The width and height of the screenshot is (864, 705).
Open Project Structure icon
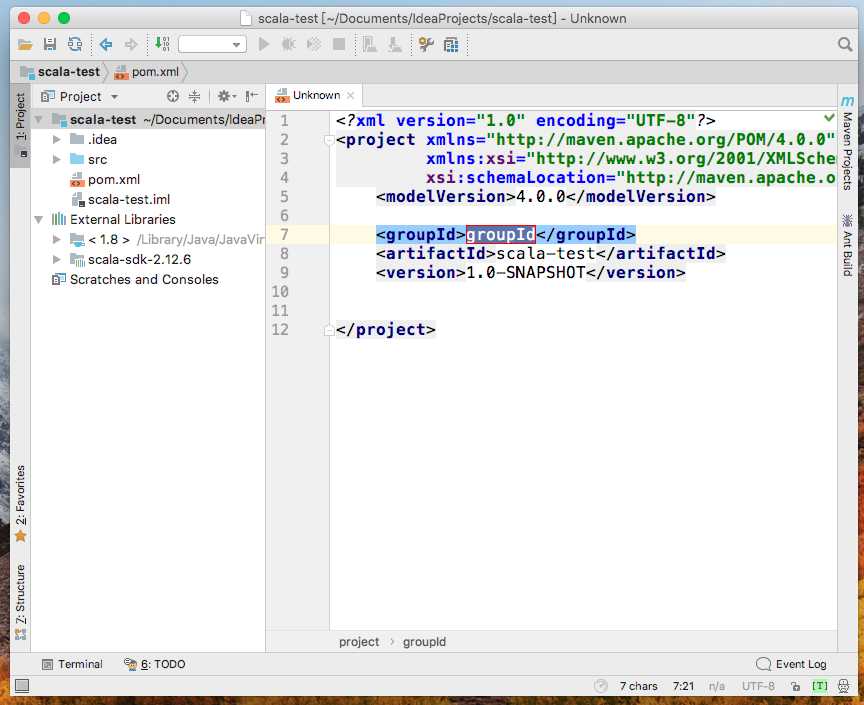[x=451, y=44]
